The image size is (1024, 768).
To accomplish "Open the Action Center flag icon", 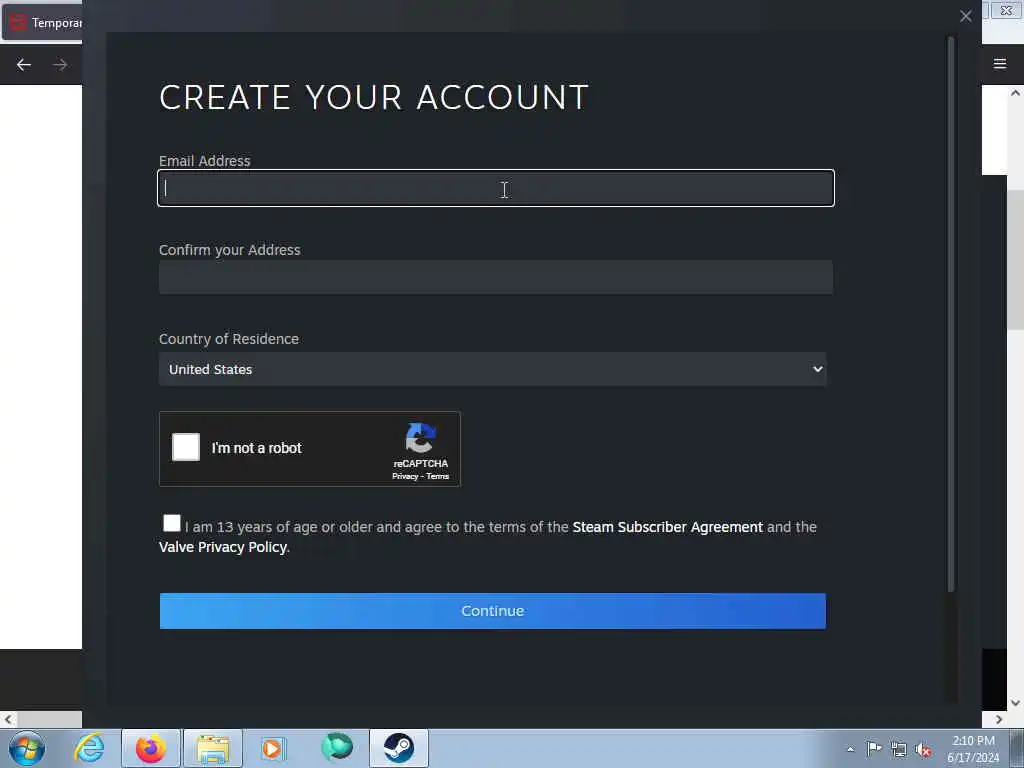I will 874,748.
